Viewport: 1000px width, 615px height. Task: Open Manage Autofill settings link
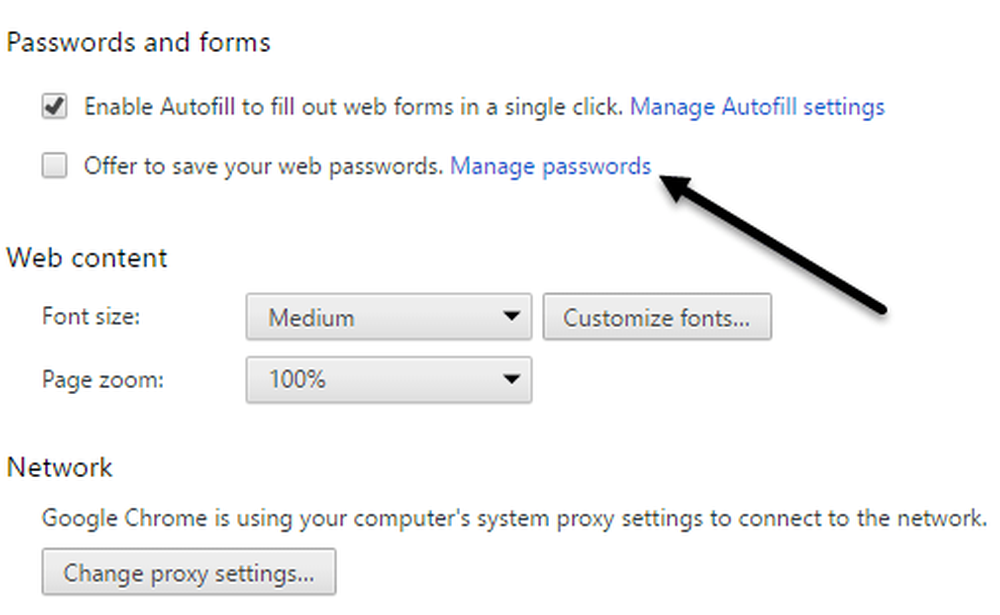pos(757,107)
